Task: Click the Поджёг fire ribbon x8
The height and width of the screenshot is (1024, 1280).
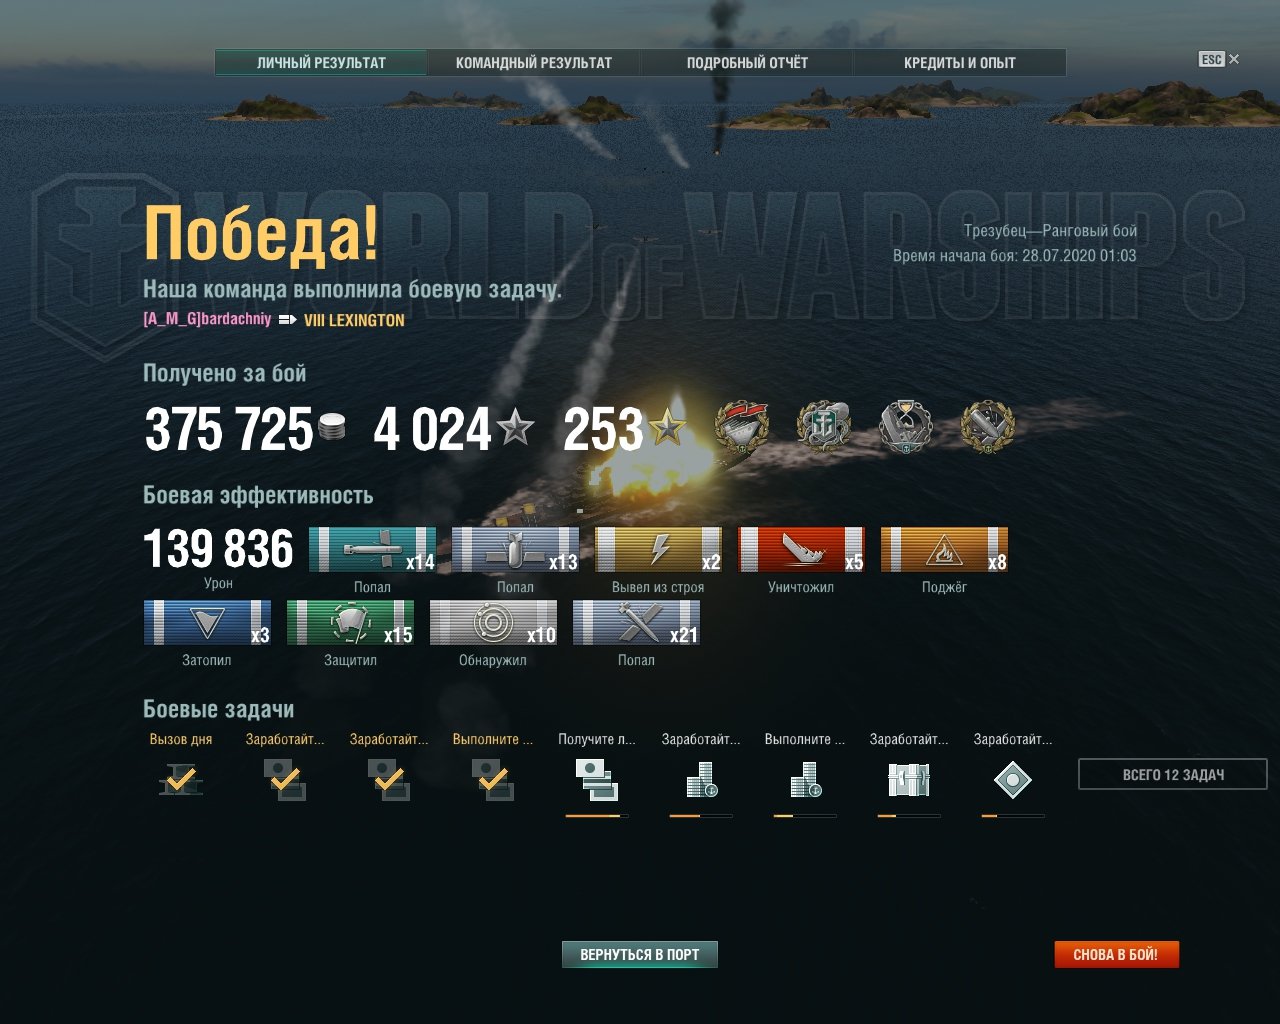Action: 944,549
